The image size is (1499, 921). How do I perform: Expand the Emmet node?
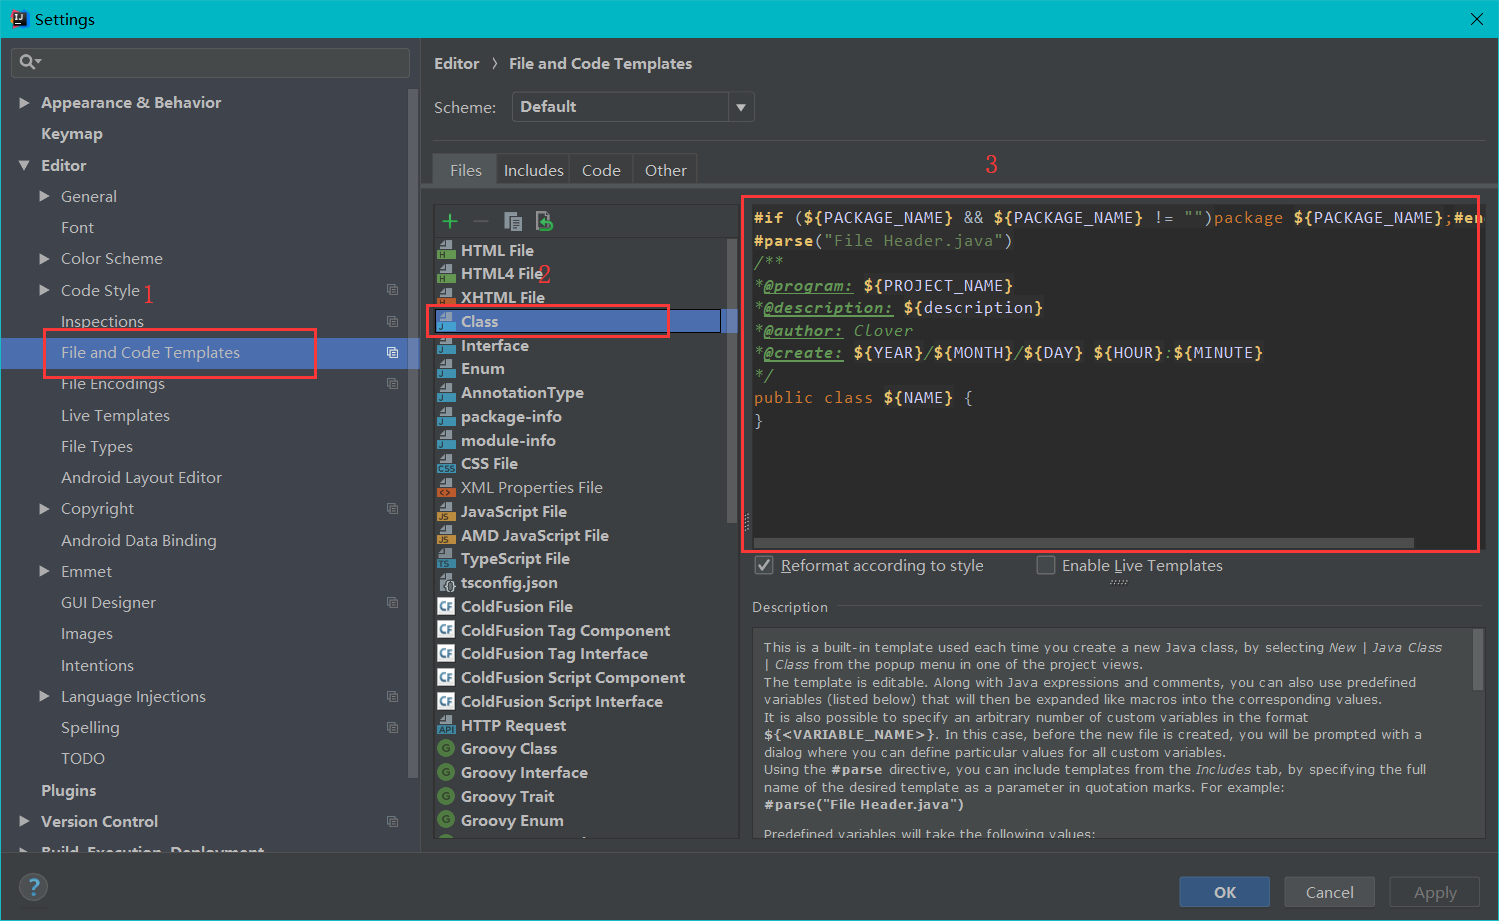pos(44,571)
